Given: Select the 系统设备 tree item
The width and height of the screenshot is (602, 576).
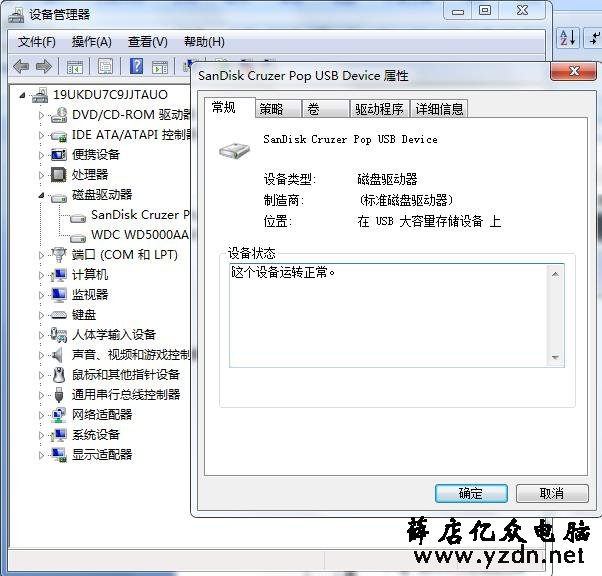Looking at the screenshot, I should point(96,435).
